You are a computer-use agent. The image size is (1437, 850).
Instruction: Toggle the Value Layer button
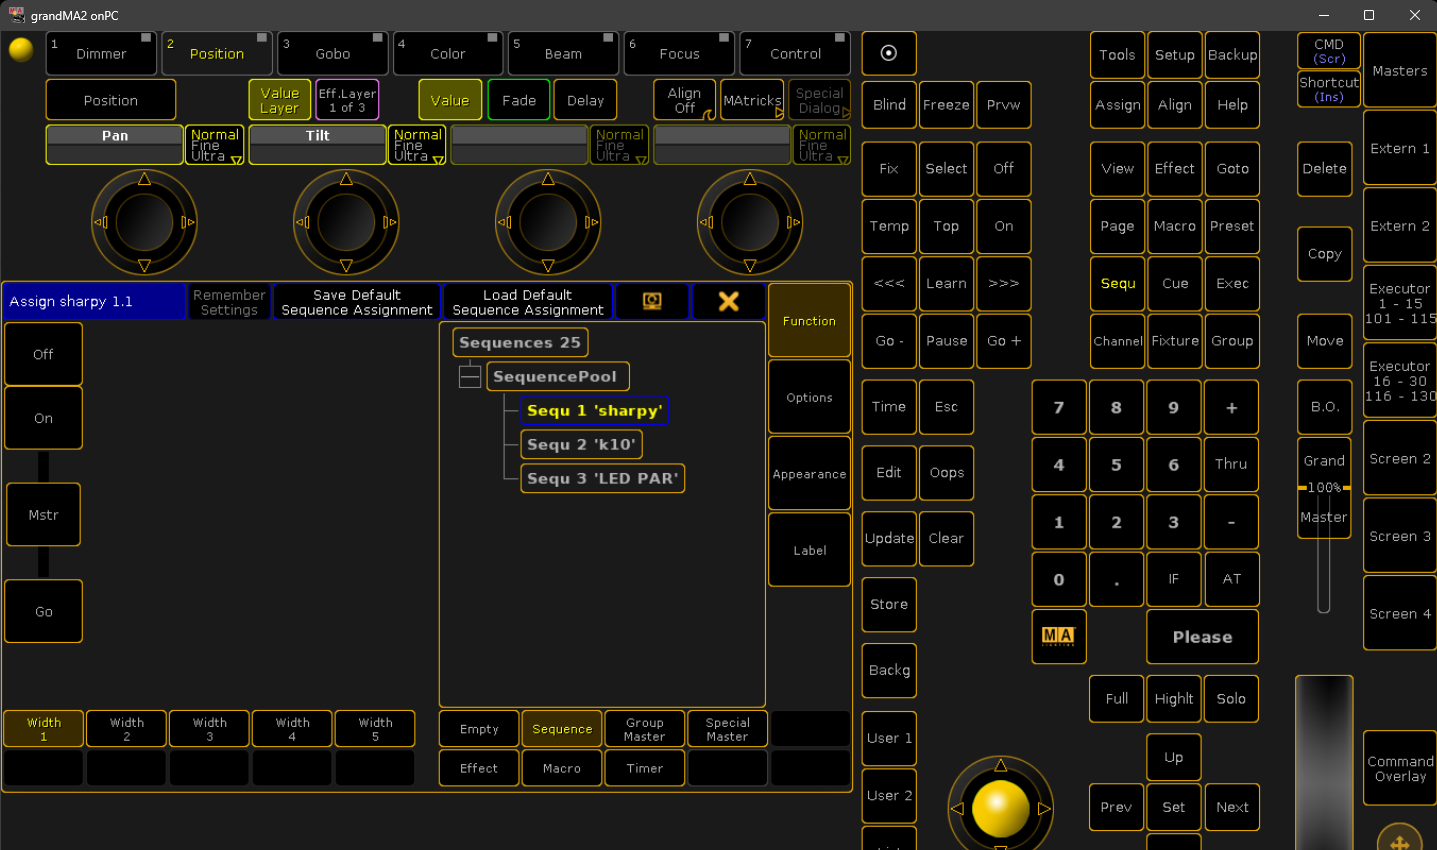coord(280,100)
